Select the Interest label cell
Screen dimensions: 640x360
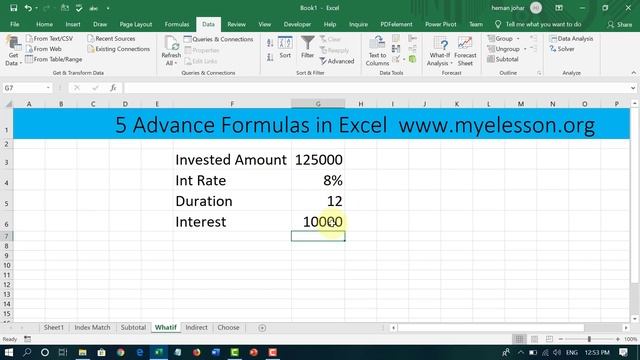(232, 222)
